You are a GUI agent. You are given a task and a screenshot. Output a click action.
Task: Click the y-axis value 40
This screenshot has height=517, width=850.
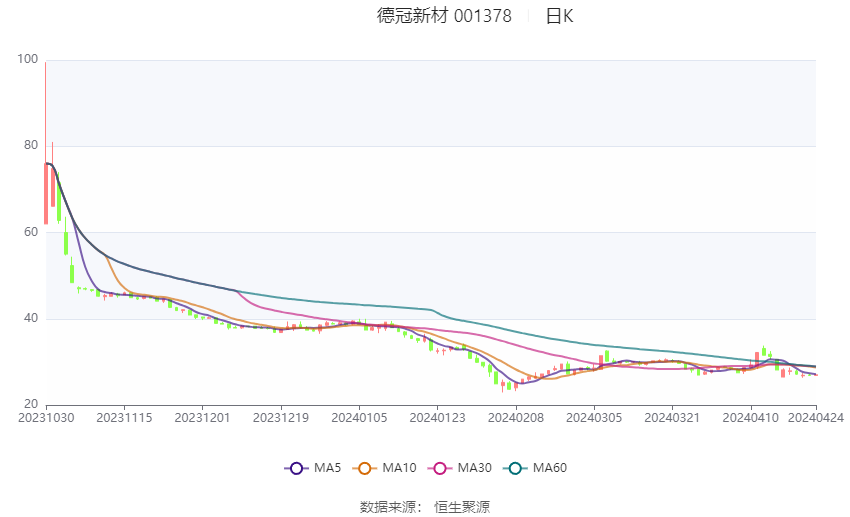coord(31,318)
